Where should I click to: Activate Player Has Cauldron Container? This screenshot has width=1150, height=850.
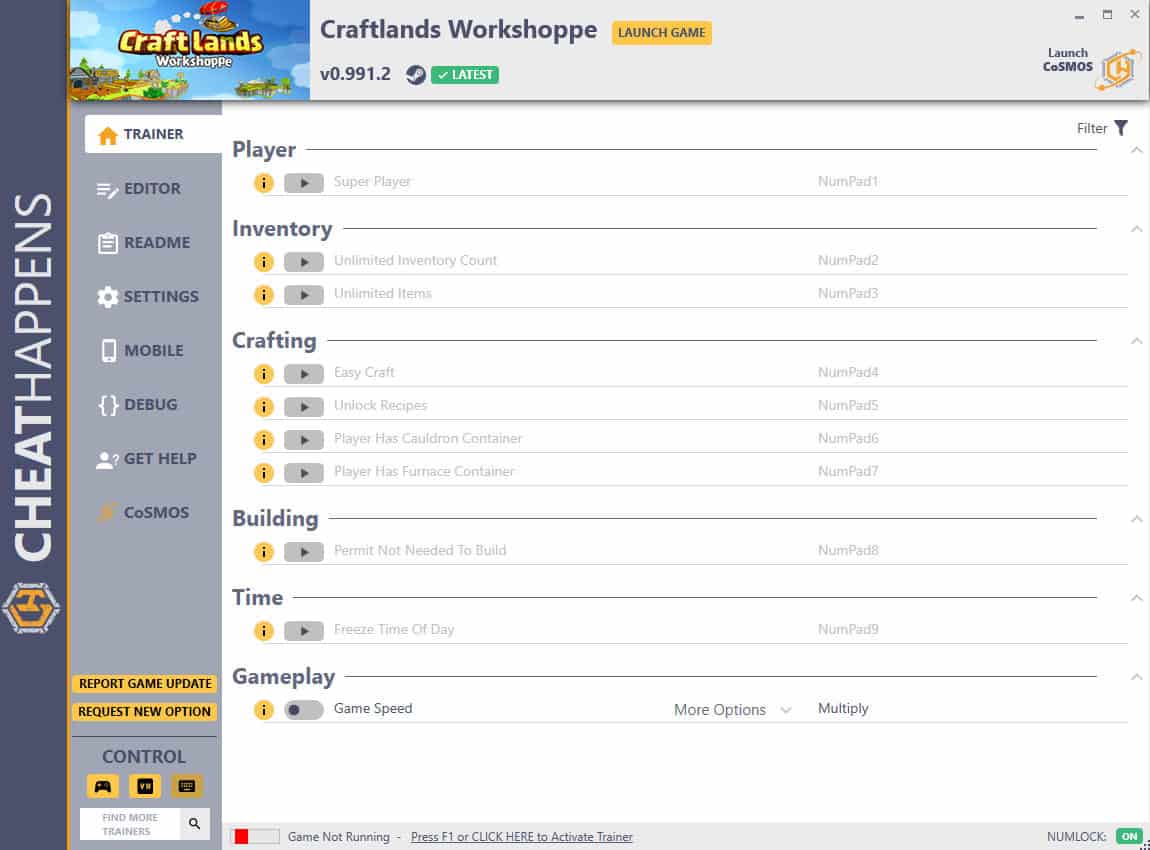point(304,440)
